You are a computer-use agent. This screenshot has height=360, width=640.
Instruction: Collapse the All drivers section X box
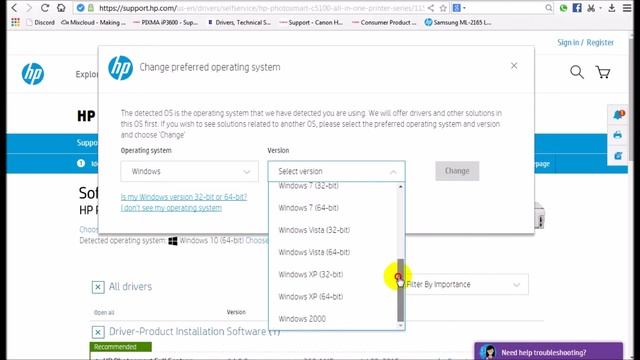pos(98,287)
